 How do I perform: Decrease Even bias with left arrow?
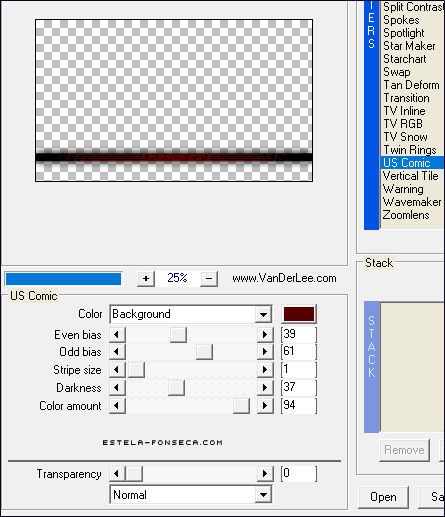tap(117, 334)
